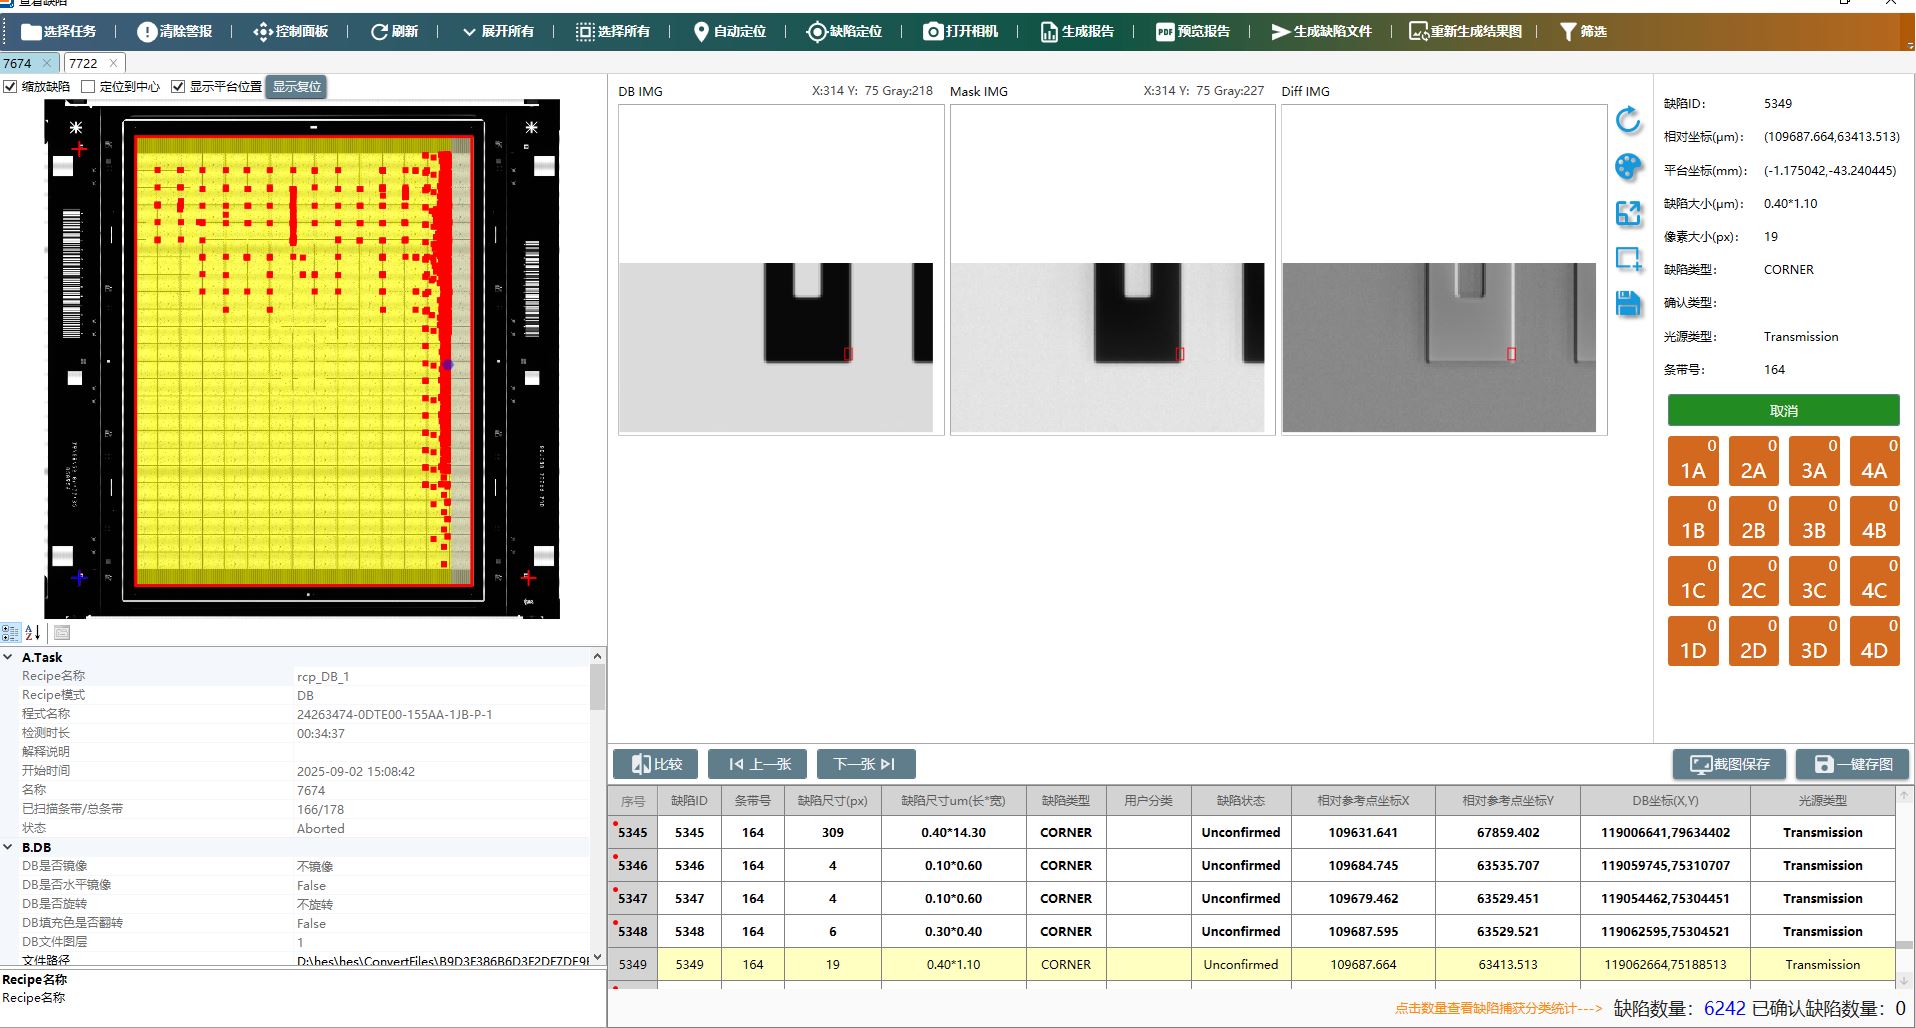
Task: Collapse the A.Task property group
Action: pos(9,657)
